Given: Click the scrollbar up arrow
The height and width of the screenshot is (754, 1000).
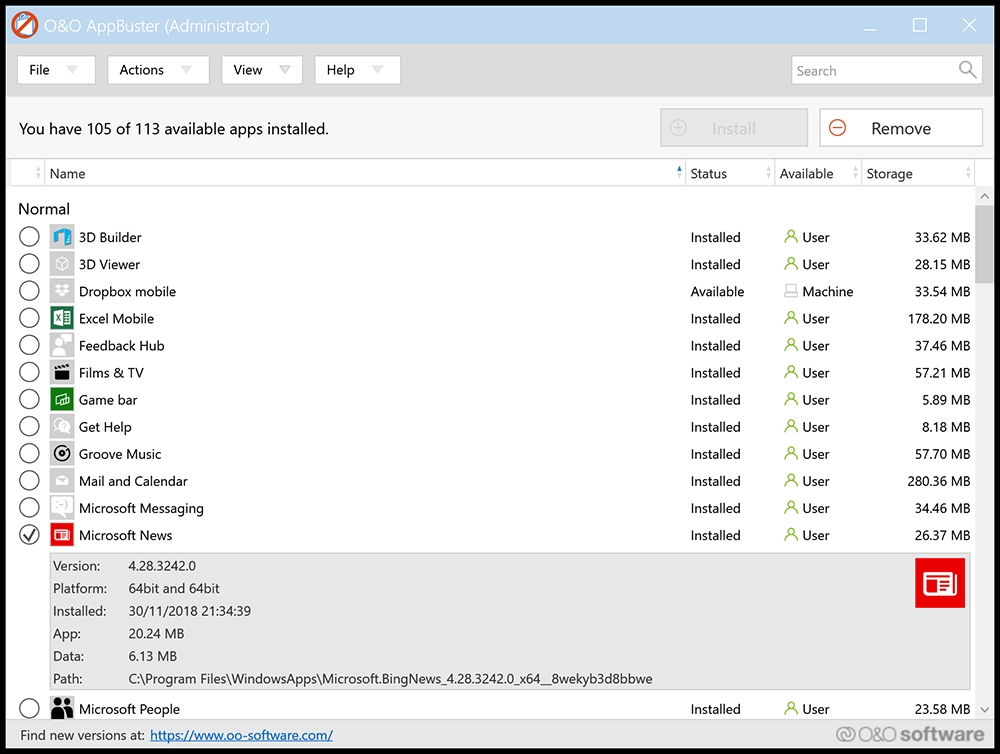Looking at the screenshot, I should (984, 196).
